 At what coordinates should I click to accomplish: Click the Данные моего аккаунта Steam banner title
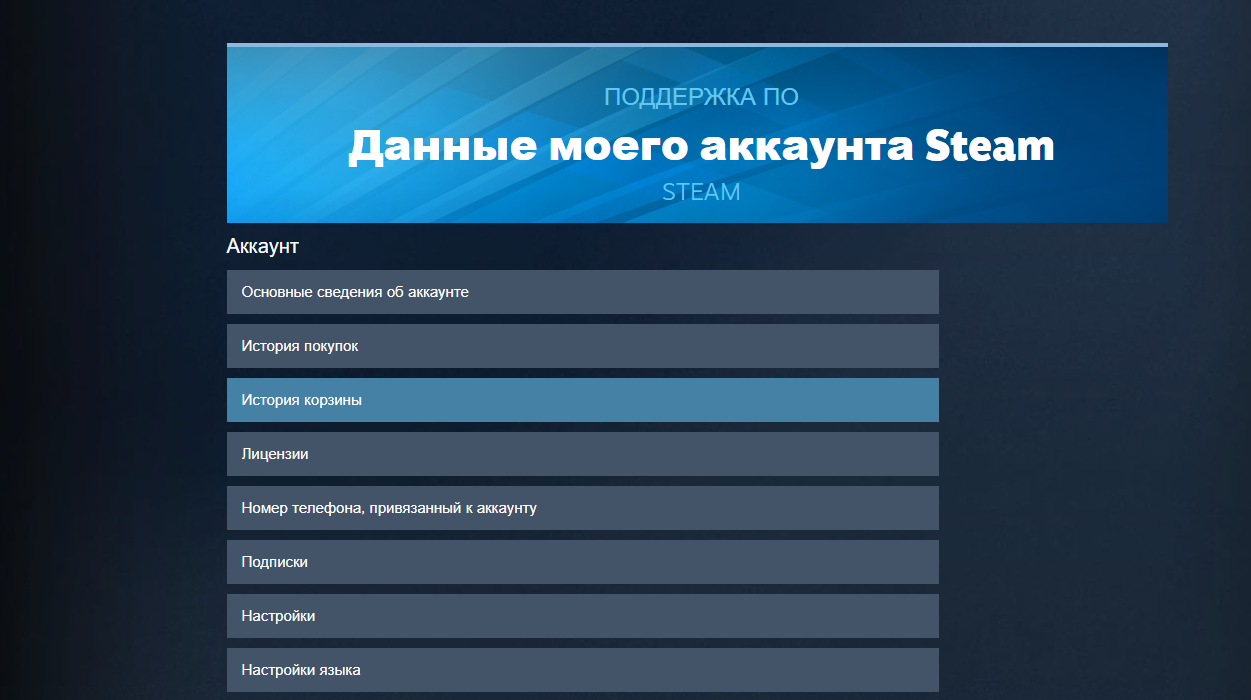coord(701,146)
